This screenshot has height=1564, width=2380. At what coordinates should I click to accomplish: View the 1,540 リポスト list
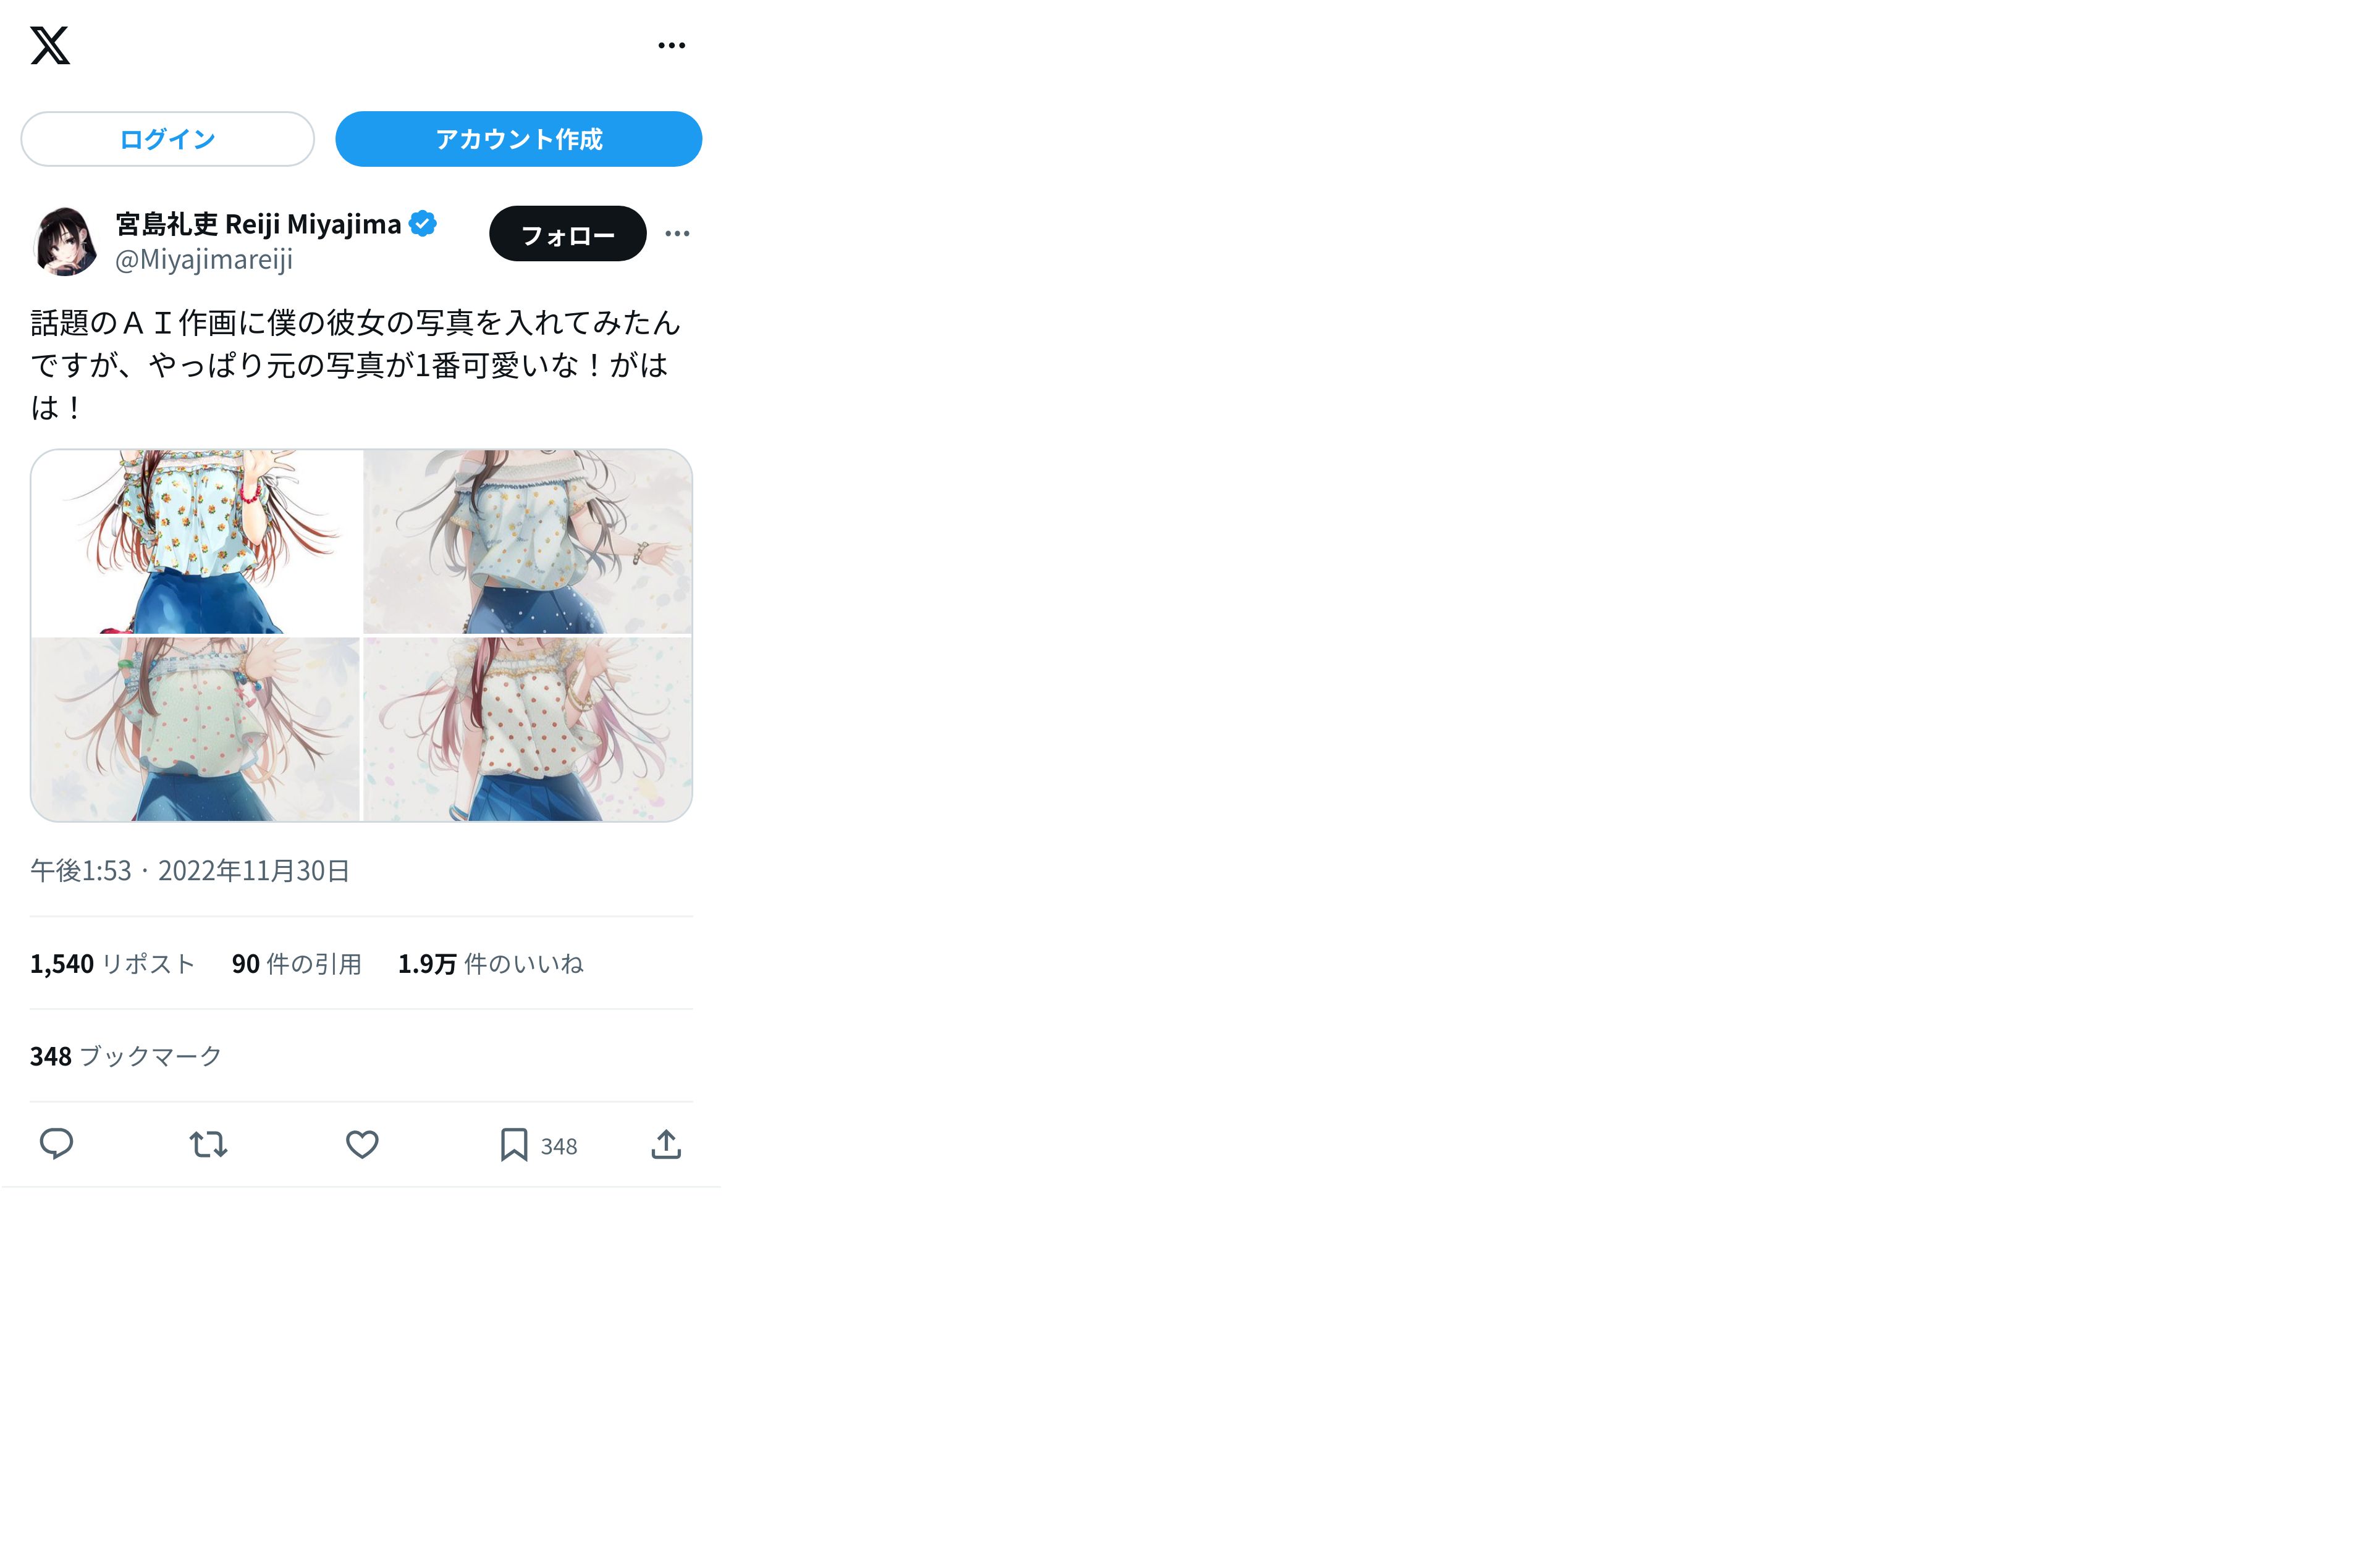(112, 964)
